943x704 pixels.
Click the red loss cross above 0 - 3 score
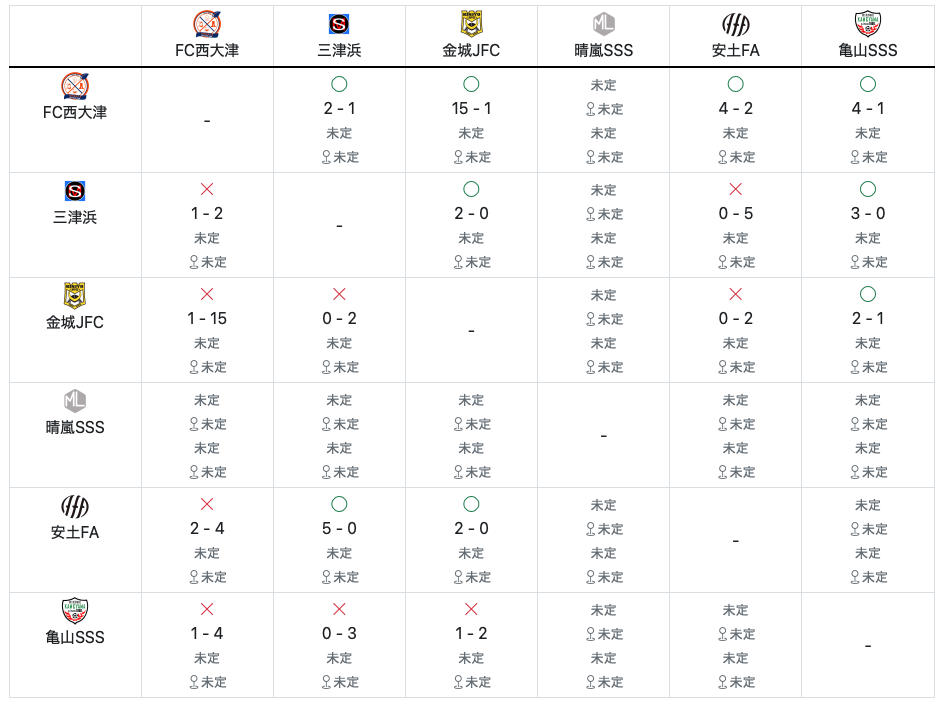click(x=339, y=609)
